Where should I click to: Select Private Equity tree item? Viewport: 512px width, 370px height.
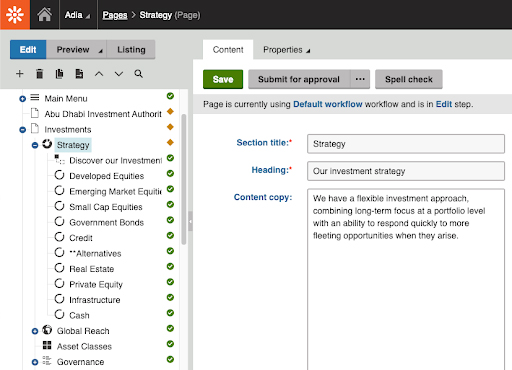tap(96, 284)
